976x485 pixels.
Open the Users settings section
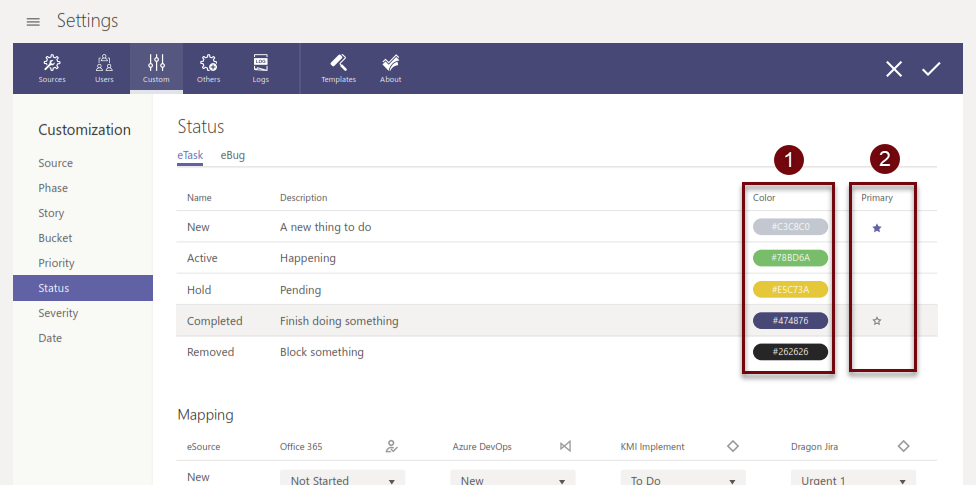(x=104, y=68)
